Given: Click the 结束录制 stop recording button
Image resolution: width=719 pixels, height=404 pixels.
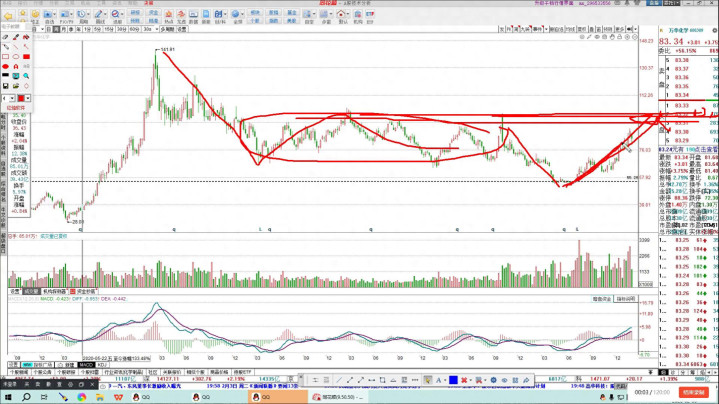Looking at the screenshot, I should (x=694, y=392).
